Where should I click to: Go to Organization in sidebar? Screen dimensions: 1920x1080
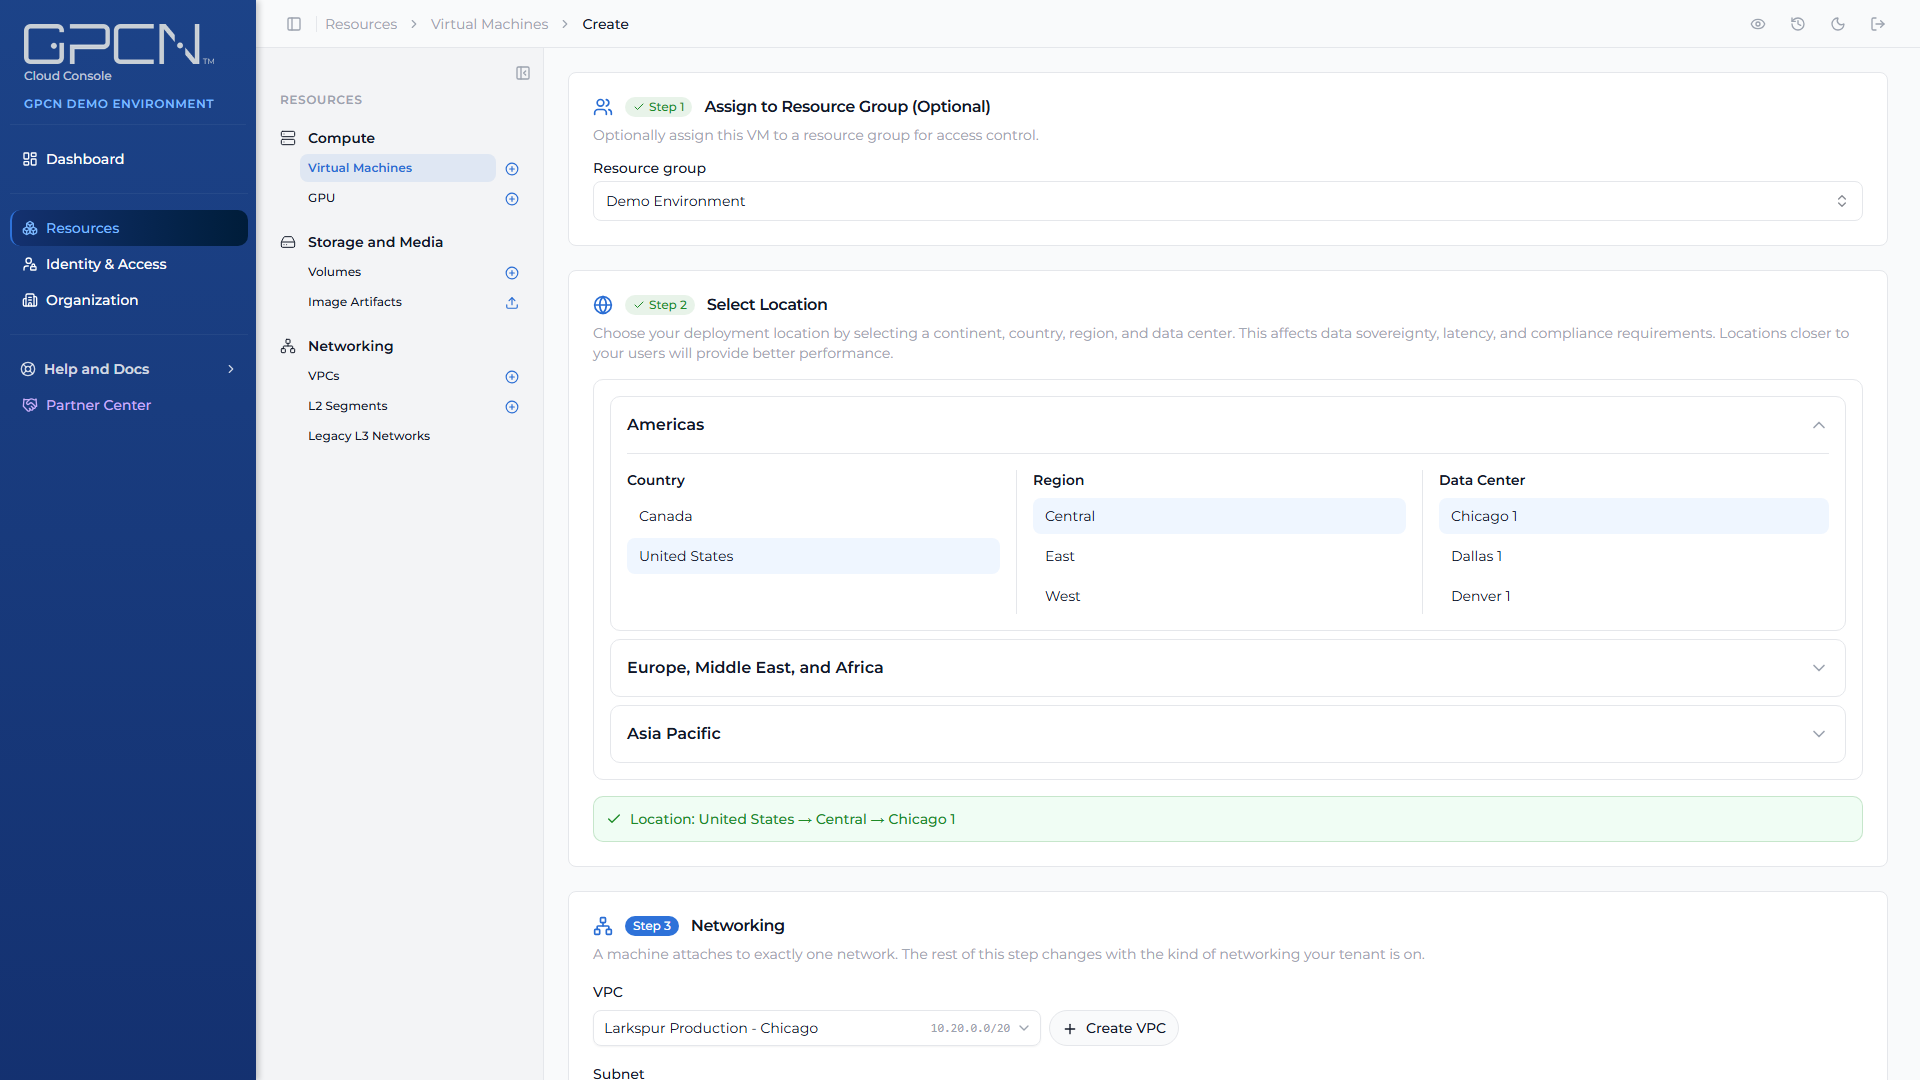point(128,300)
